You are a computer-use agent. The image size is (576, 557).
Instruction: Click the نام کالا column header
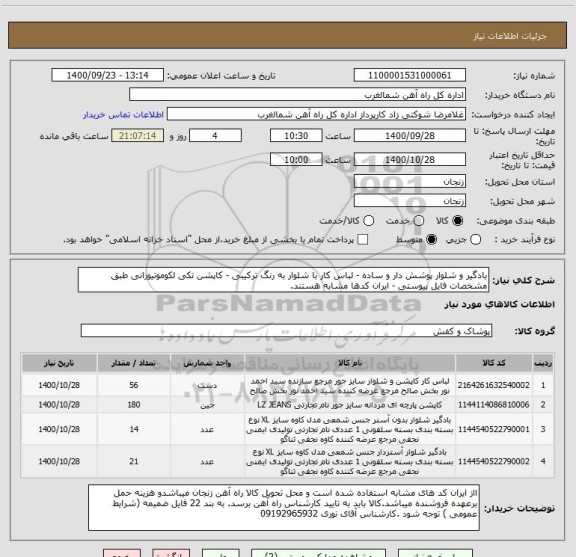pos(350,363)
